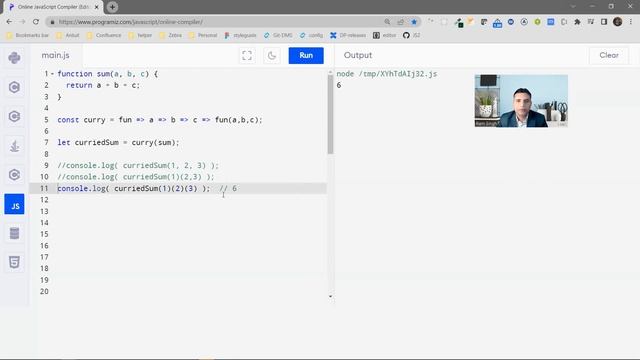Run the JavaScript code

coord(306,56)
